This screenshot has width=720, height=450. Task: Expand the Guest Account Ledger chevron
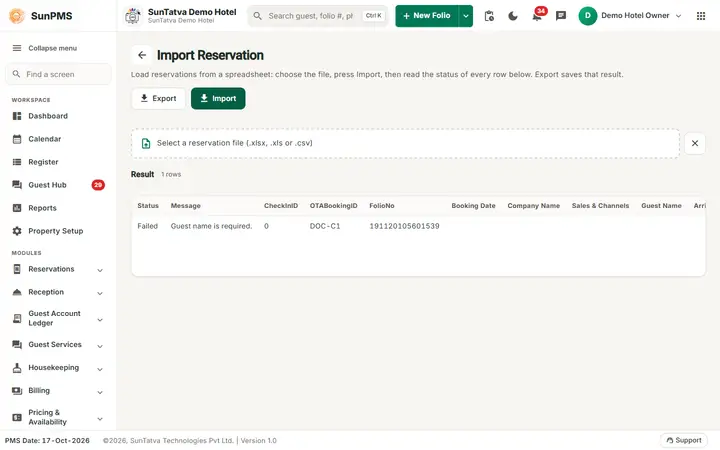click(100, 320)
